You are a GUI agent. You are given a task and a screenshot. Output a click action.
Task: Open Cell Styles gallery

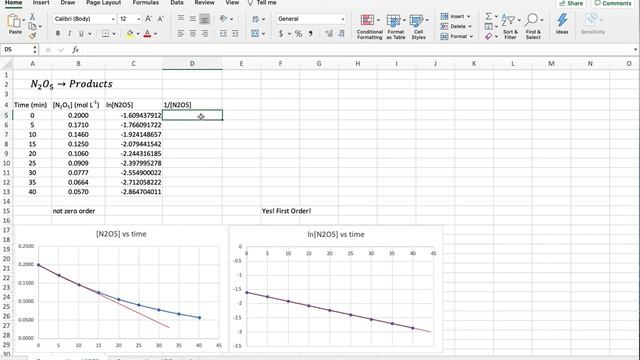pos(418,26)
